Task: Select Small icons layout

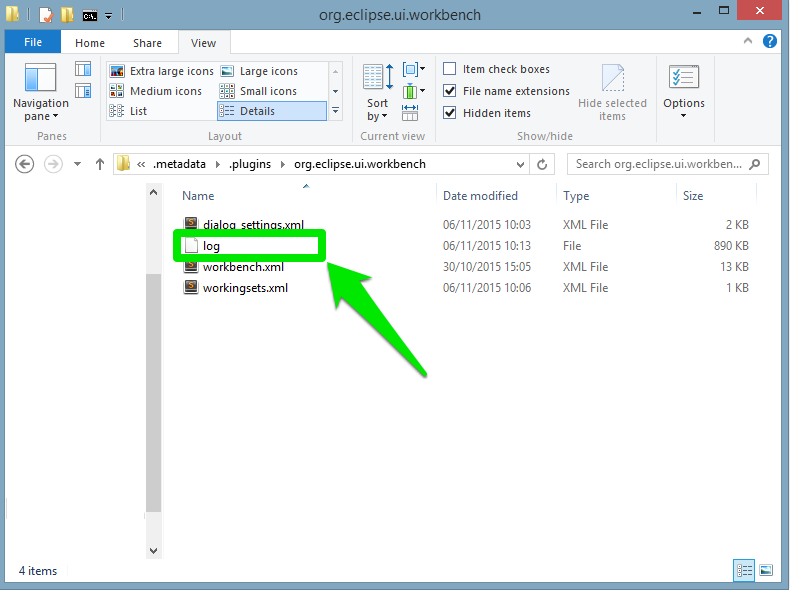Action: (258, 91)
